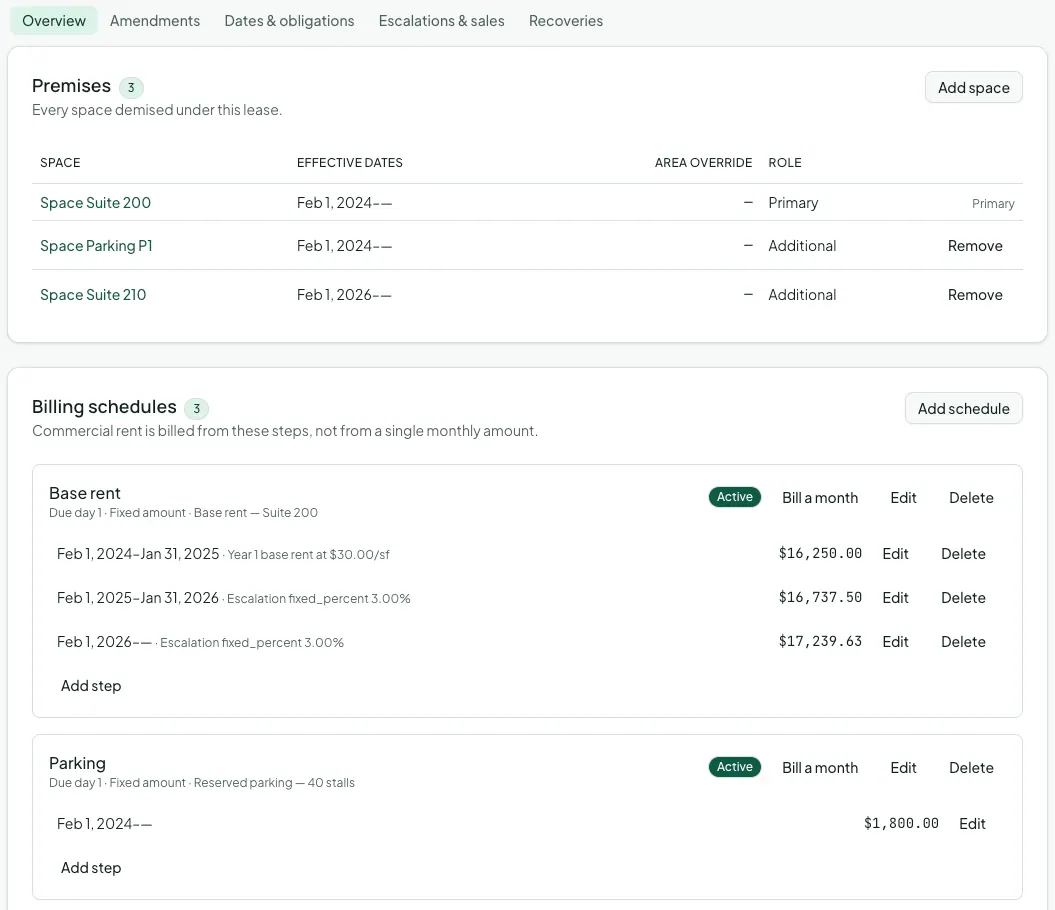Click the Parking schedule title
1055x910 pixels.
point(77,763)
